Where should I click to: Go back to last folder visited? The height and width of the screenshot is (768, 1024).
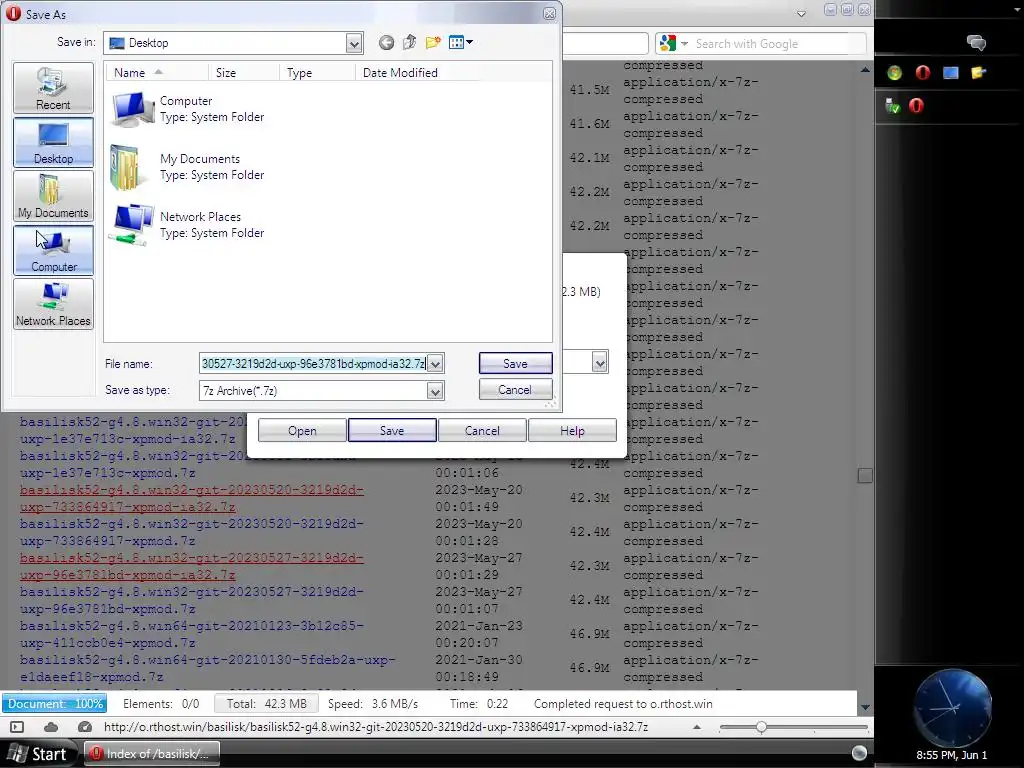coord(386,43)
